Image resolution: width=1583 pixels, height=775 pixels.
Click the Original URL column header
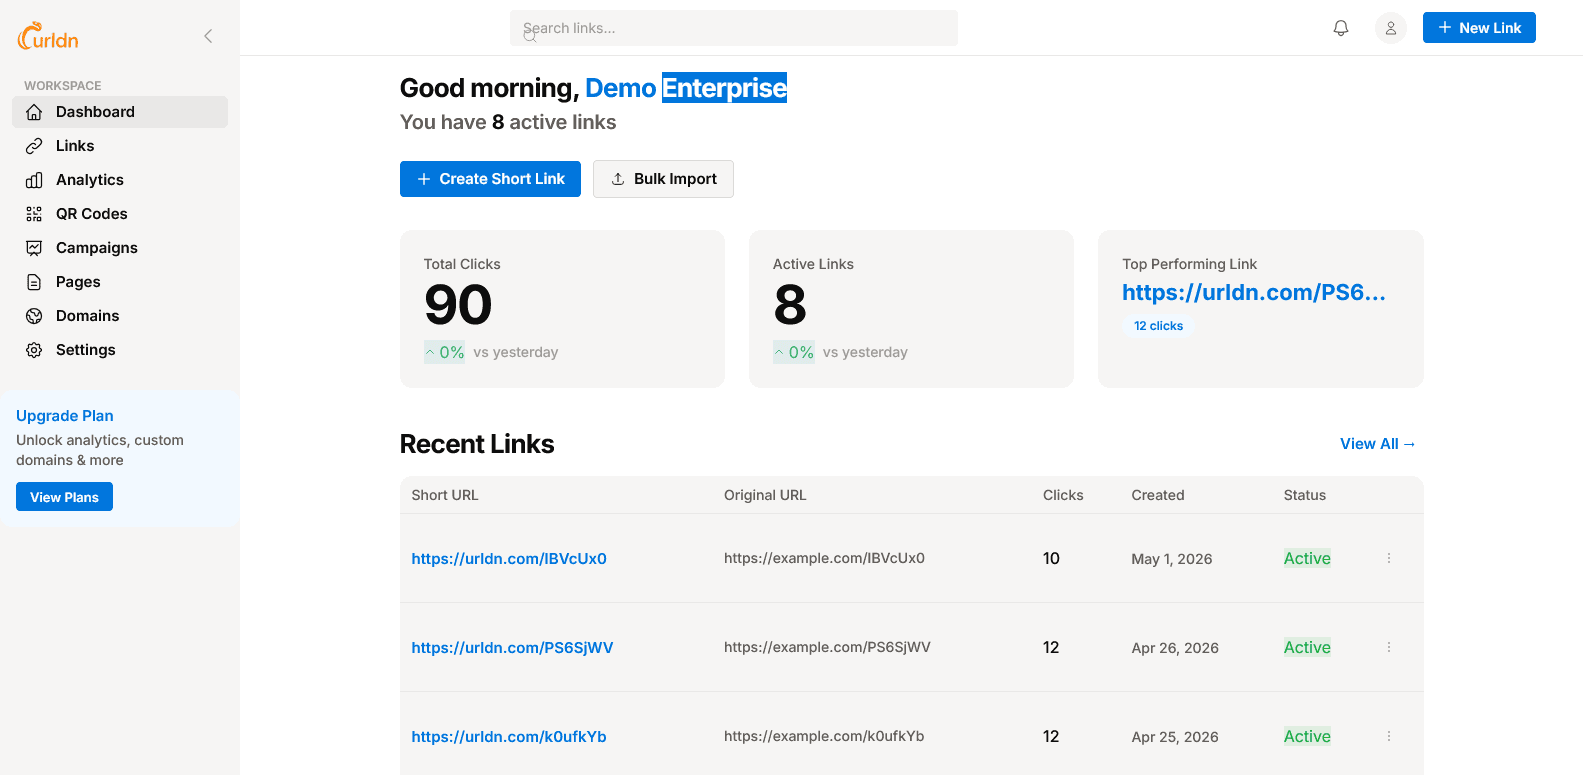(x=765, y=495)
